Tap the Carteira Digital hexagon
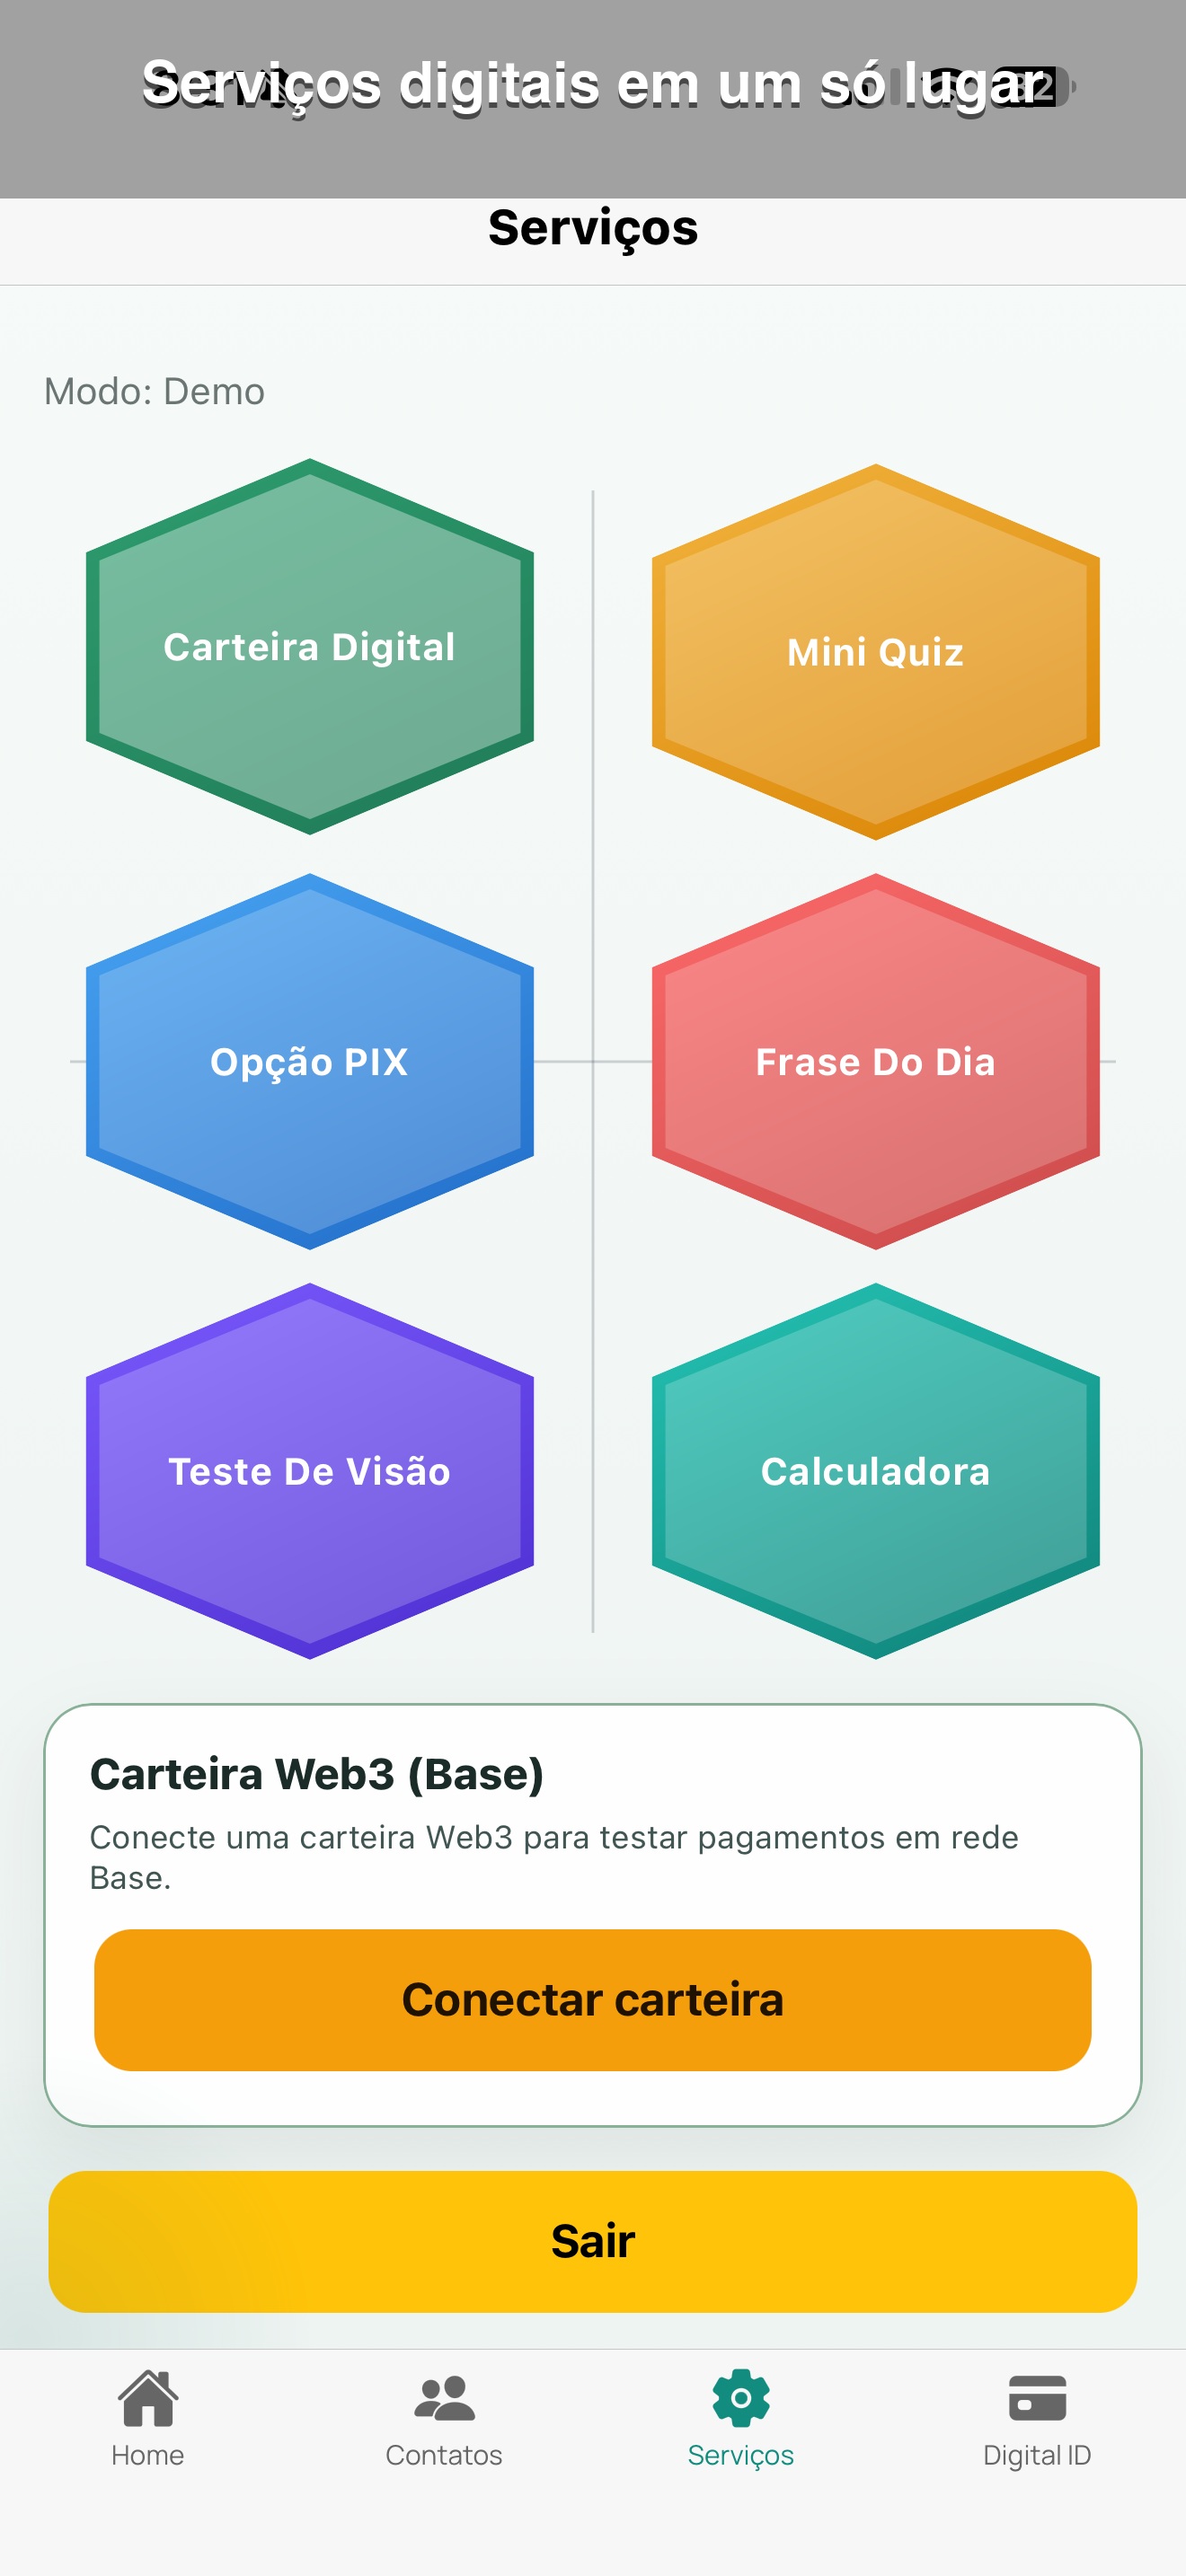Viewport: 1186px width, 2576px height. click(310, 647)
